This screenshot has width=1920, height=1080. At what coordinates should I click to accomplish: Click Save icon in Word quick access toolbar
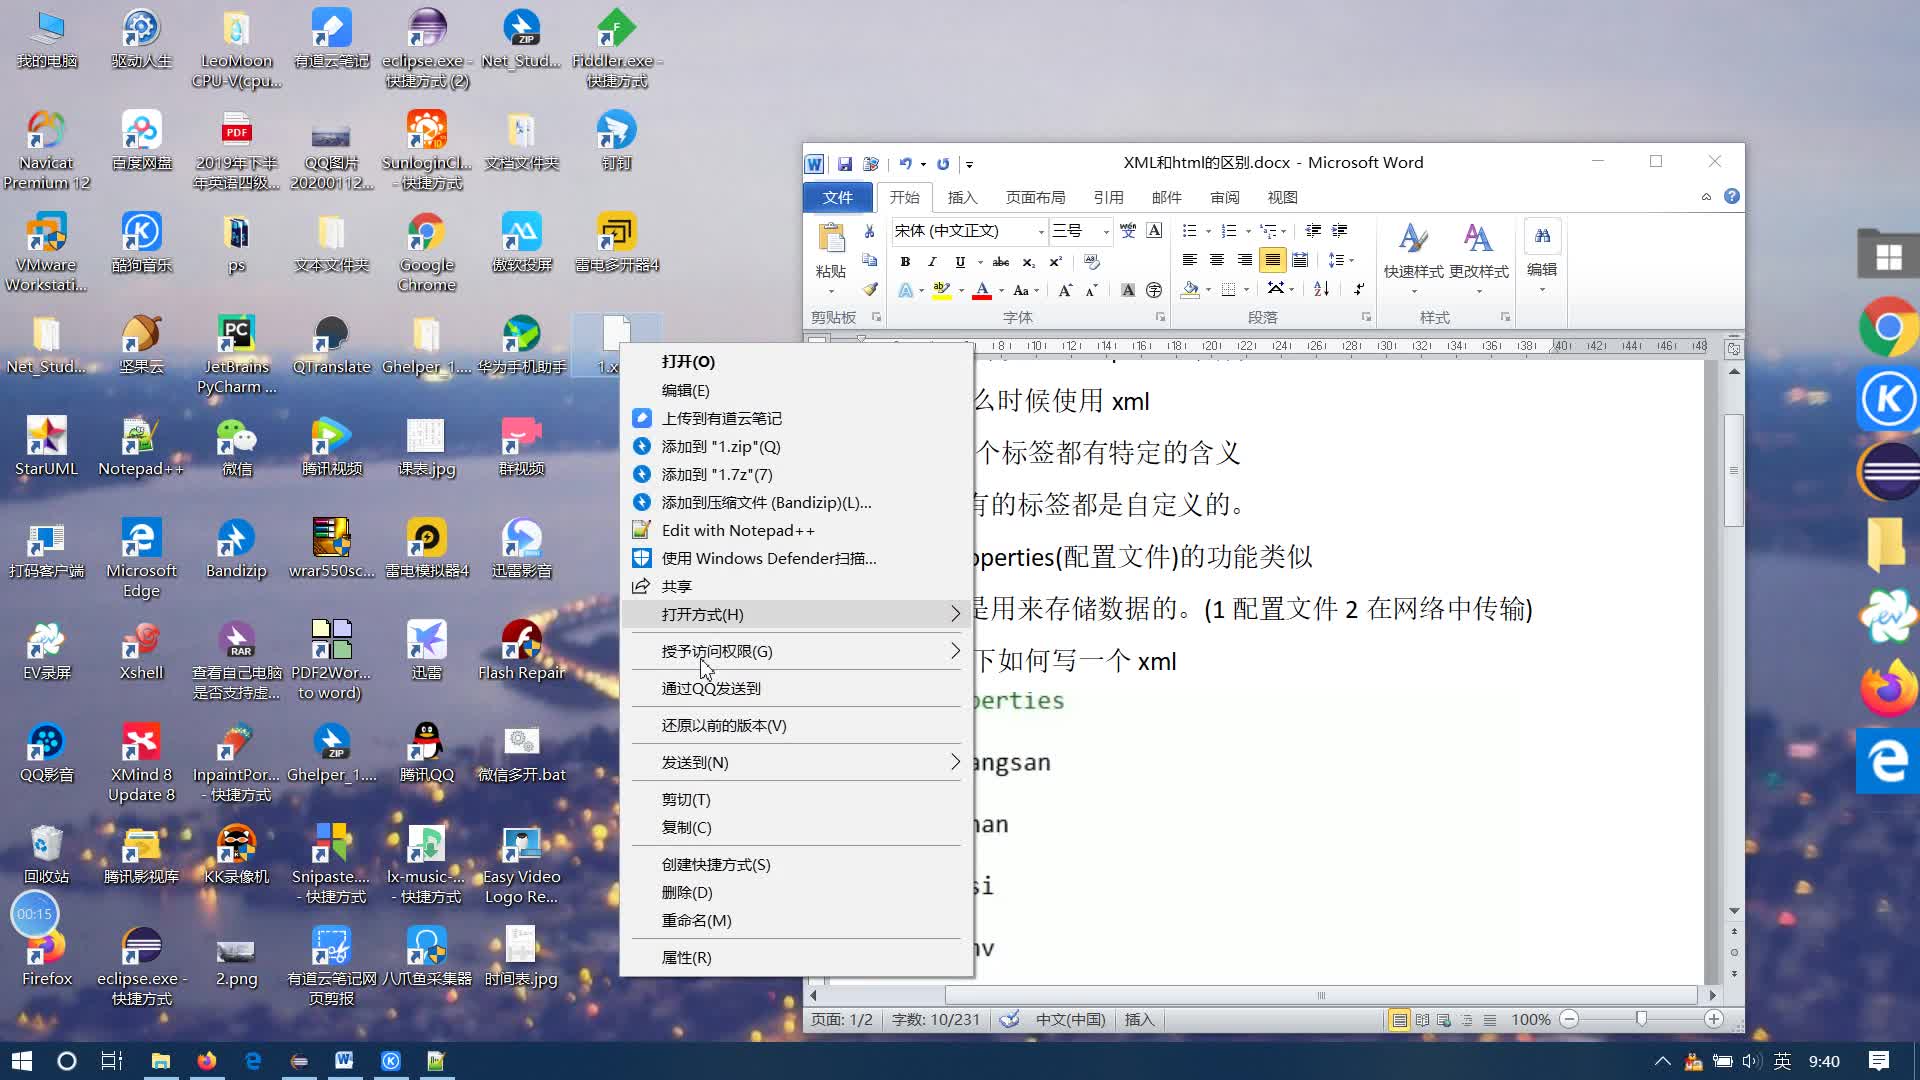(845, 164)
